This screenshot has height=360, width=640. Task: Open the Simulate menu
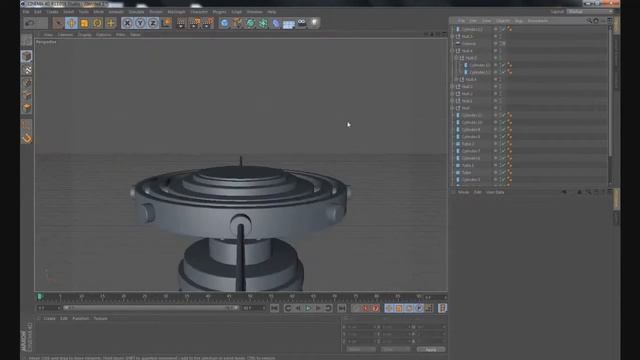pyautogui.click(x=136, y=12)
